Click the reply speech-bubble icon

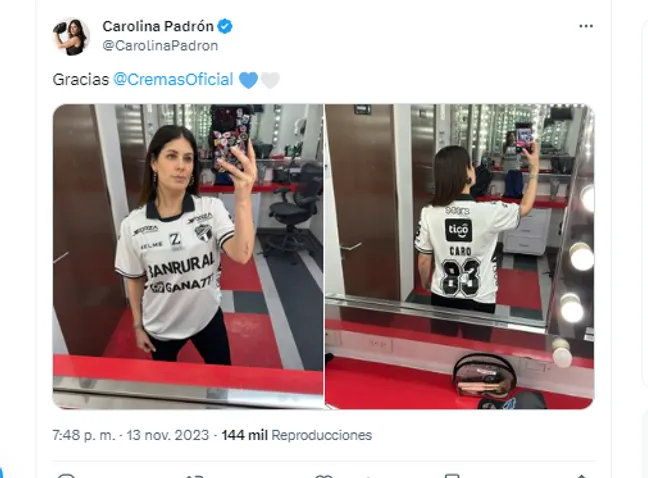tap(66, 476)
